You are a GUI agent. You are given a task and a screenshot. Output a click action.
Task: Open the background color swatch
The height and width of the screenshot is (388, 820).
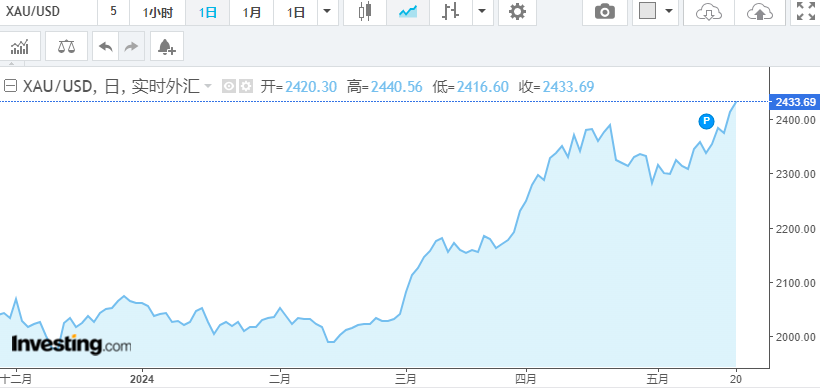click(x=647, y=12)
